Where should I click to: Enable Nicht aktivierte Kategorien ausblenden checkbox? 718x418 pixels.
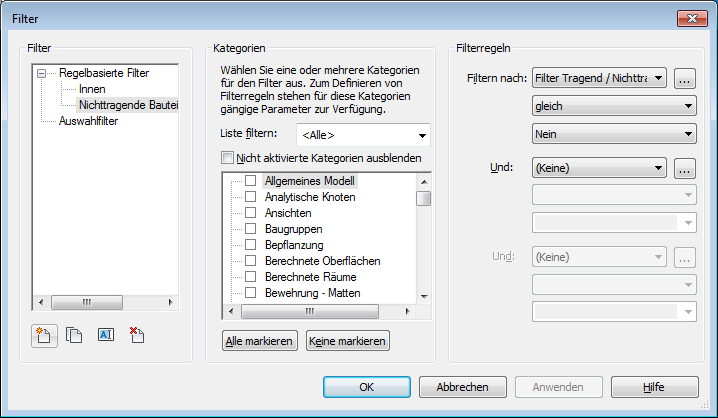[x=226, y=158]
